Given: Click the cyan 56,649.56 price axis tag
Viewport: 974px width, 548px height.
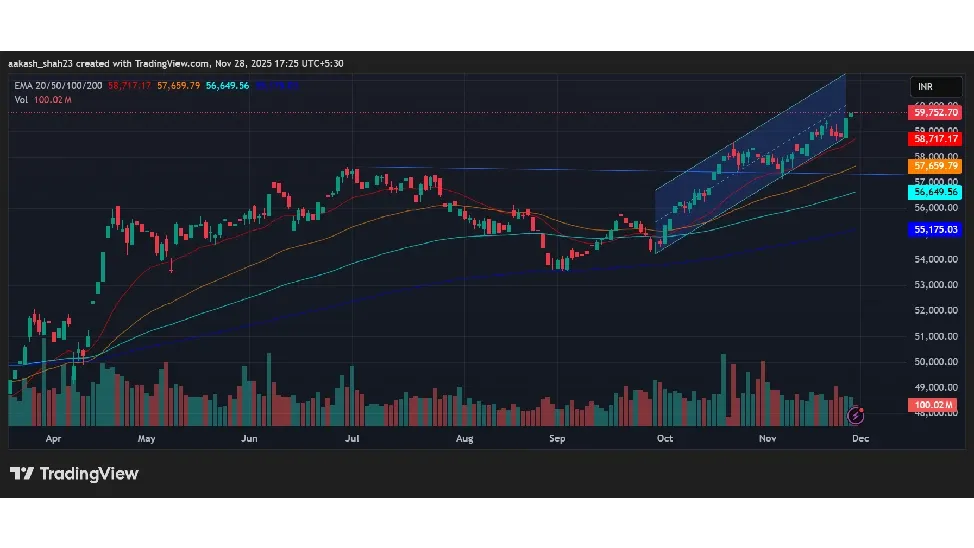Looking at the screenshot, I should point(936,191).
